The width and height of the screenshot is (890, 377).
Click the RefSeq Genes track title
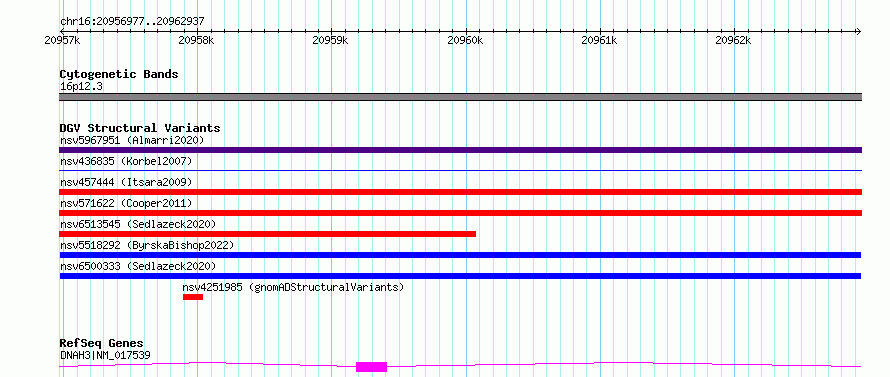(101, 344)
